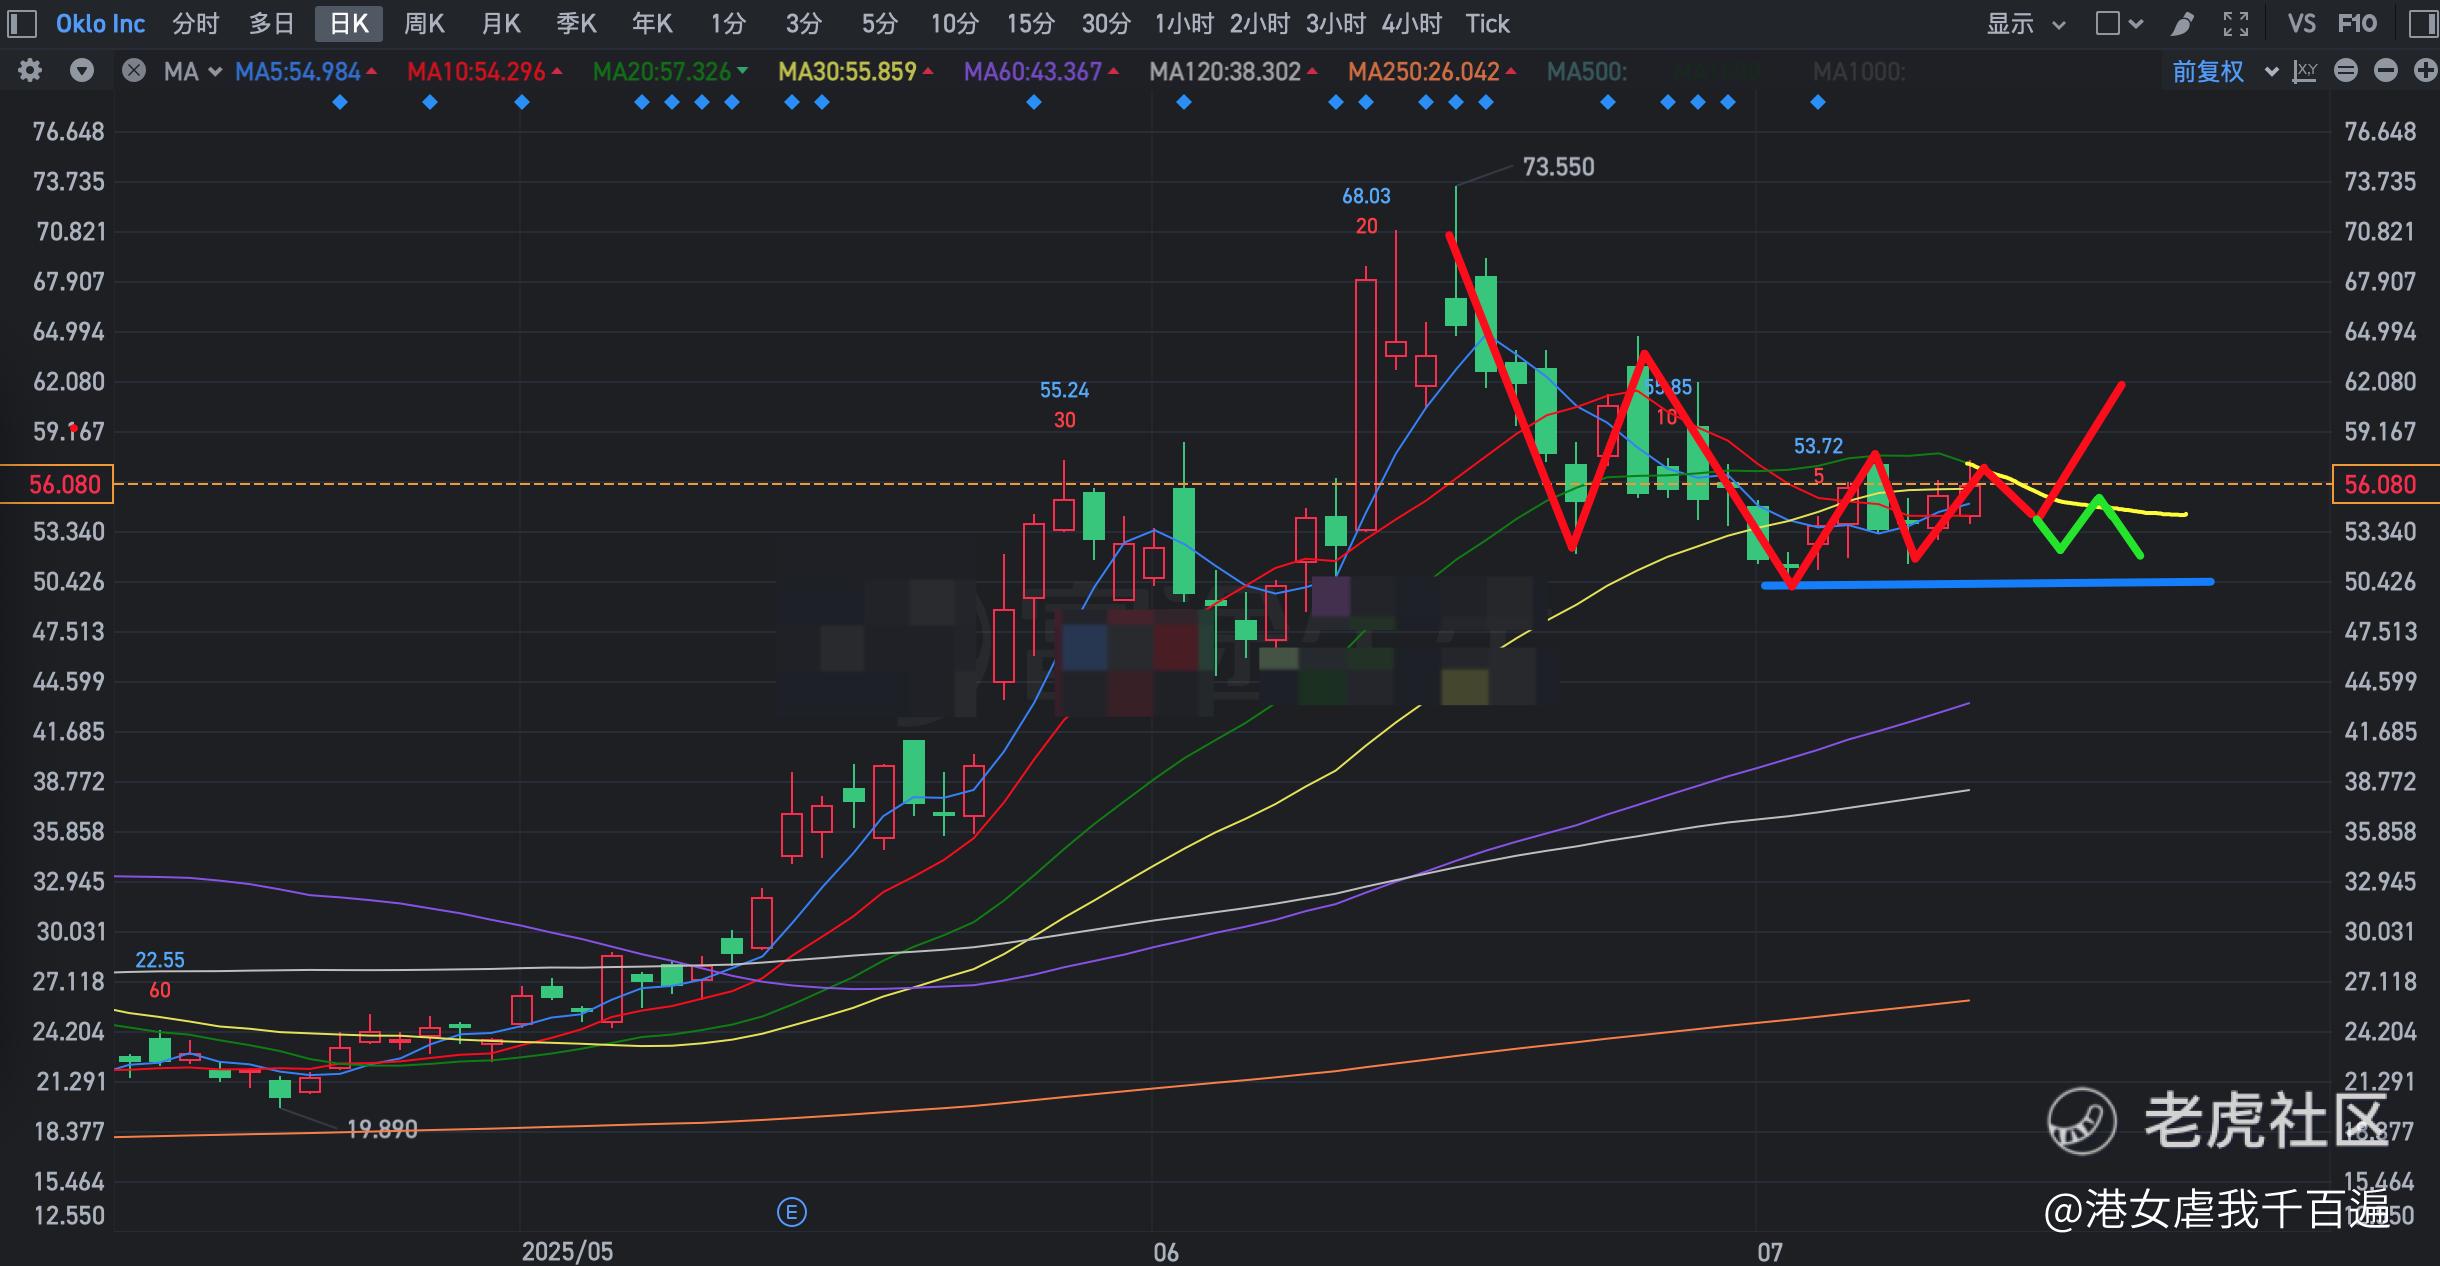Select the brush drawing tool
This screenshot has height=1266, width=2440.
coord(2183,23)
